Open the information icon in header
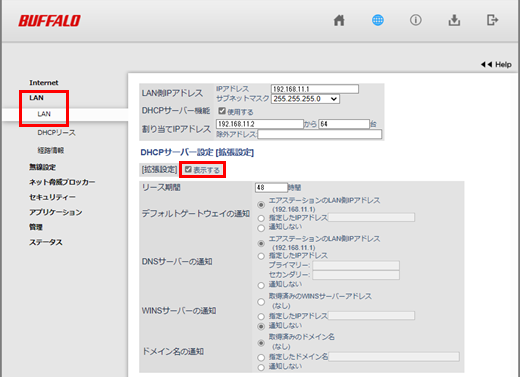The image size is (520, 377). tap(416, 20)
